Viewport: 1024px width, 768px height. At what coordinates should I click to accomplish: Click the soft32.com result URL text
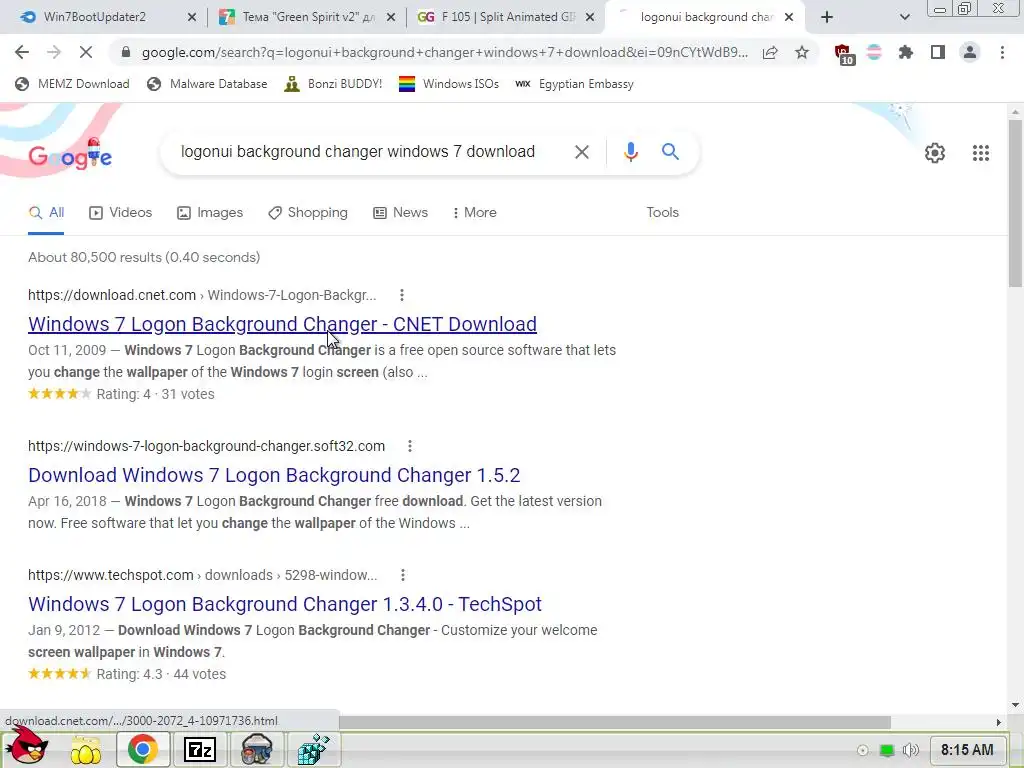coord(206,446)
